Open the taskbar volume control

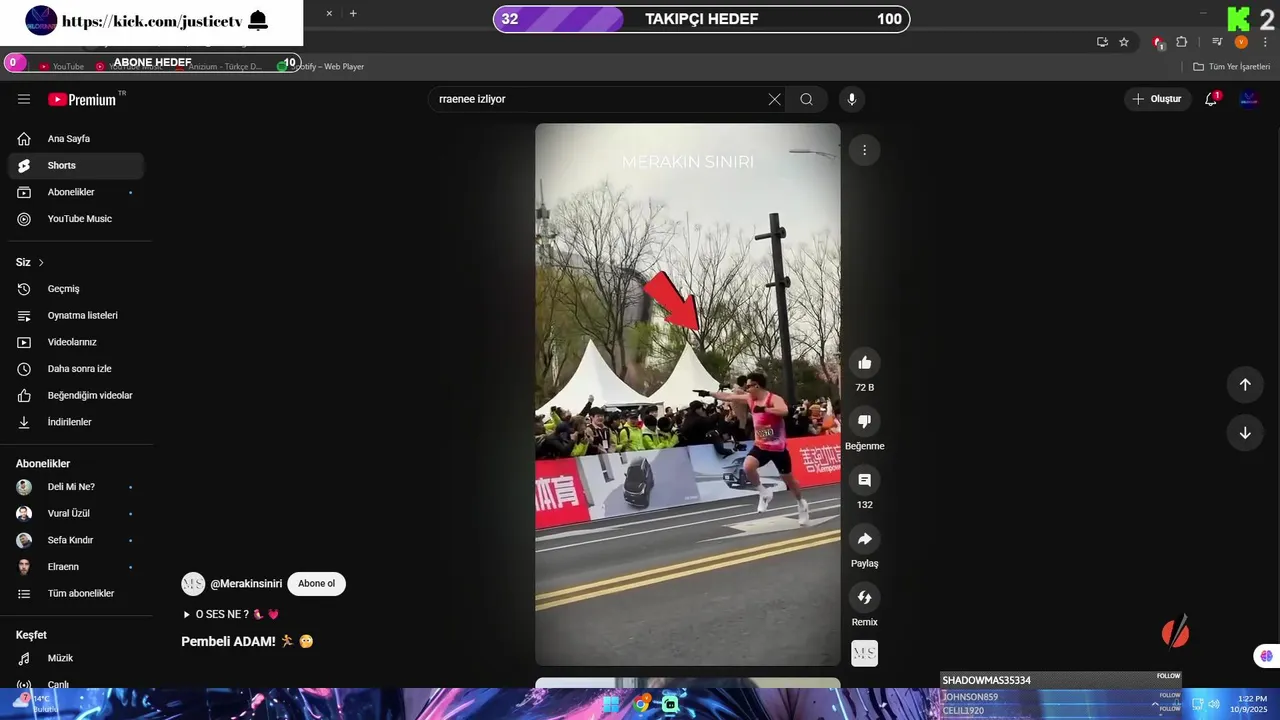tap(1213, 704)
